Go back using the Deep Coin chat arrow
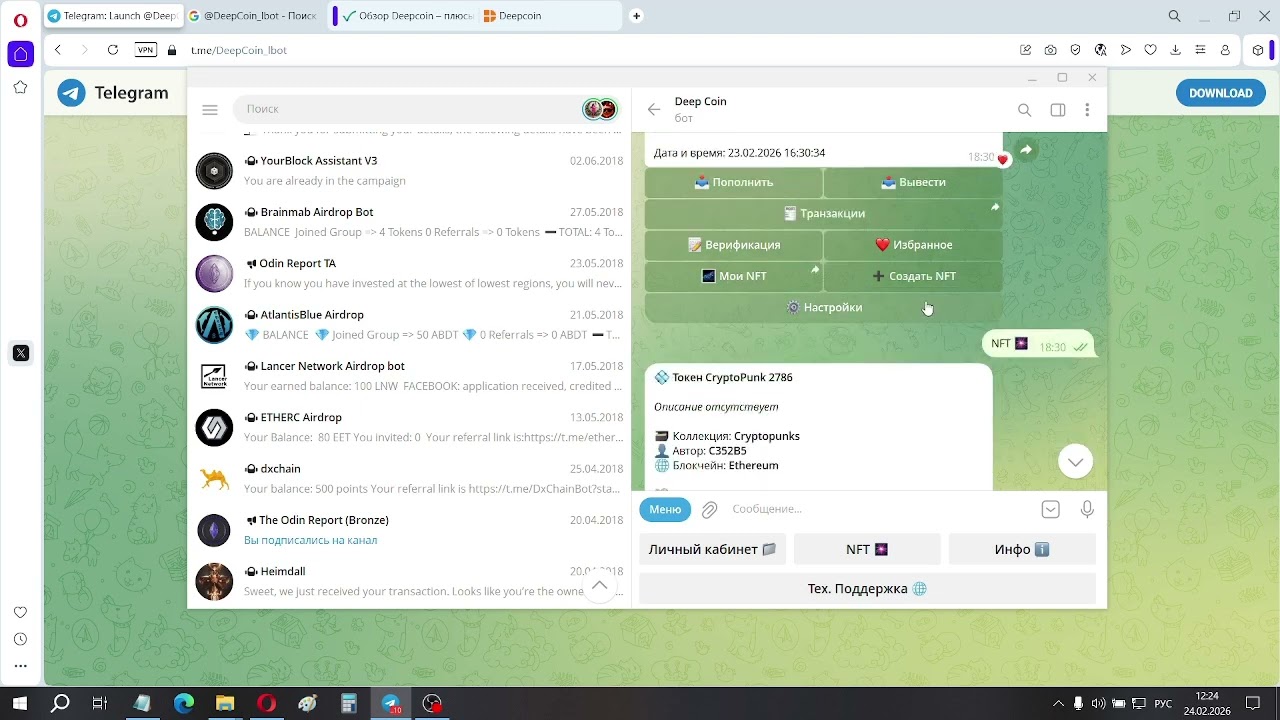 point(654,110)
